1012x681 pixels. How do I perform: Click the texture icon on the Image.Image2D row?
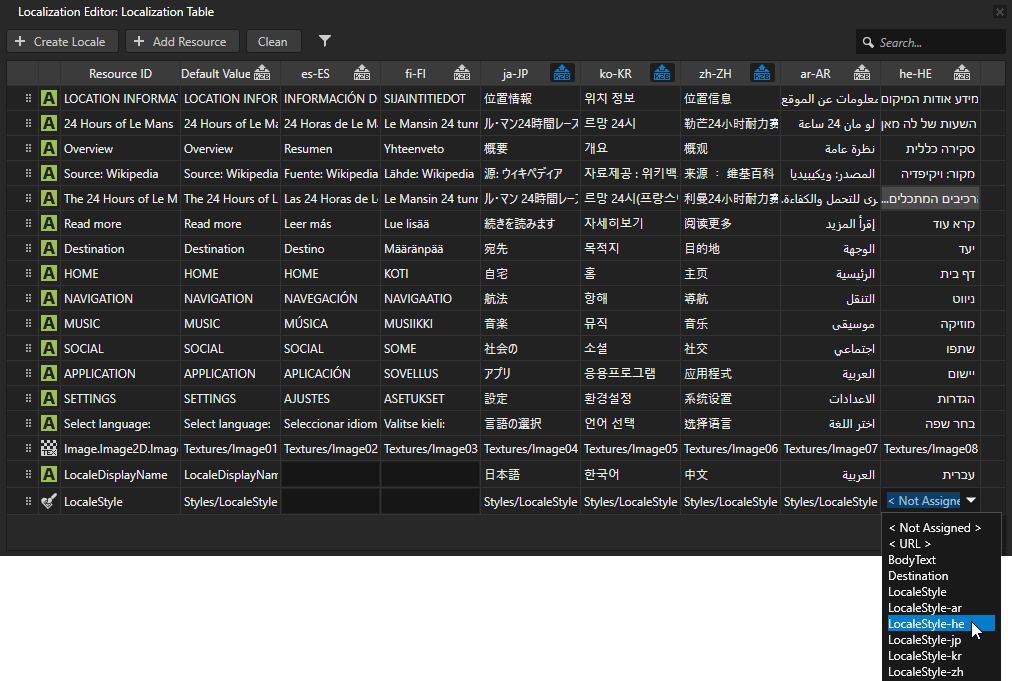48,448
